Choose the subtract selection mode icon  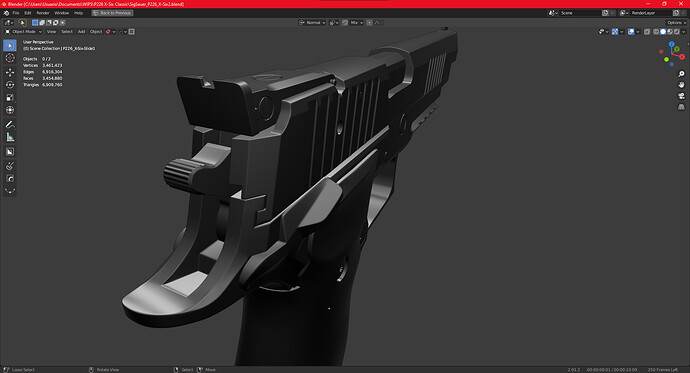49,22
